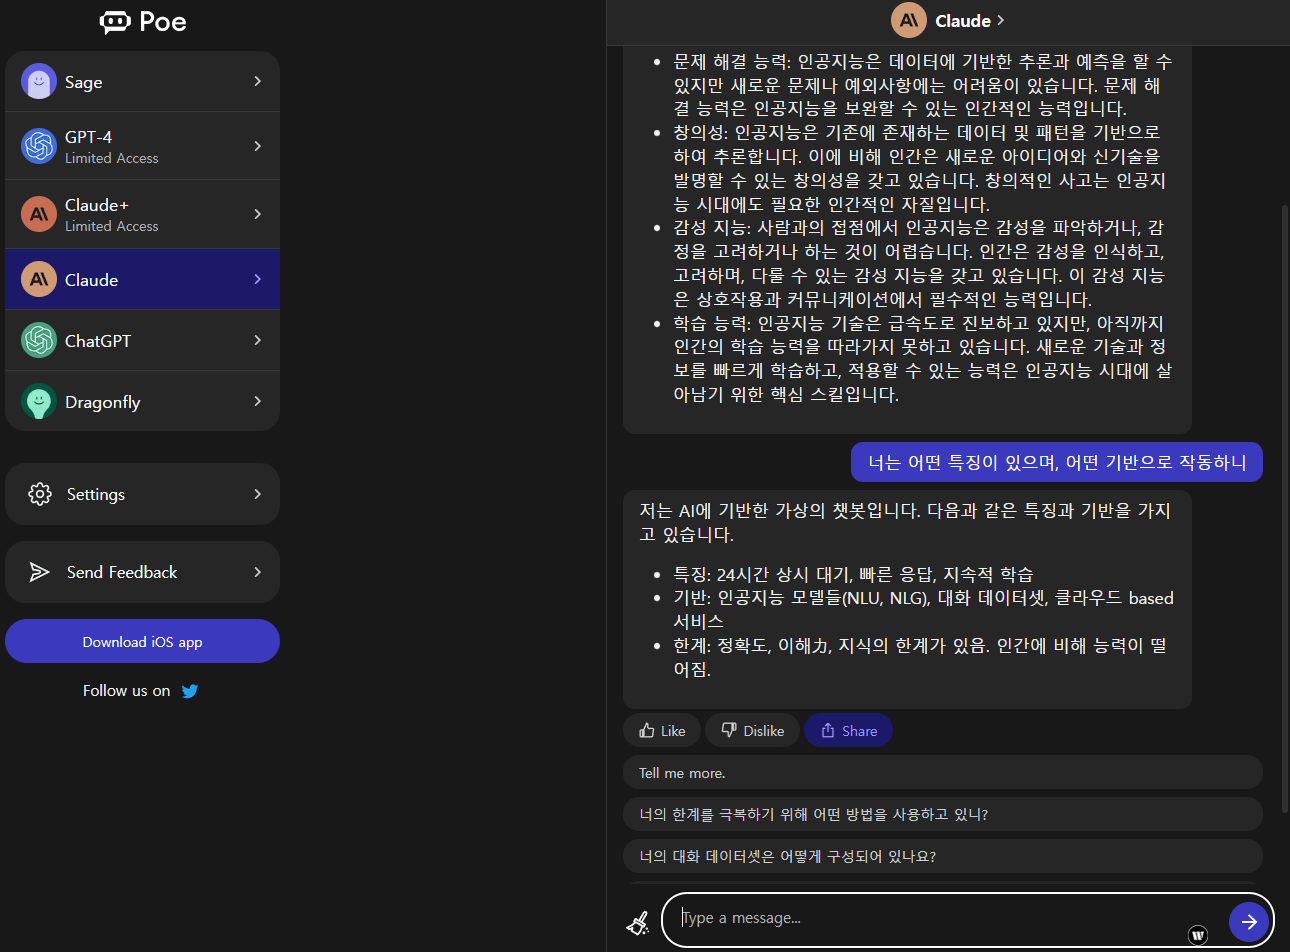
Task: Click the 'Limited Access' text under Claude+
Action: 112,226
